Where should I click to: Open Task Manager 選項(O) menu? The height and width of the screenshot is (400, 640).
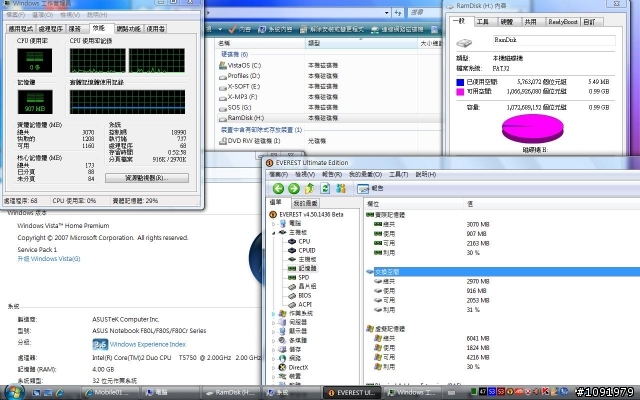tap(42, 15)
